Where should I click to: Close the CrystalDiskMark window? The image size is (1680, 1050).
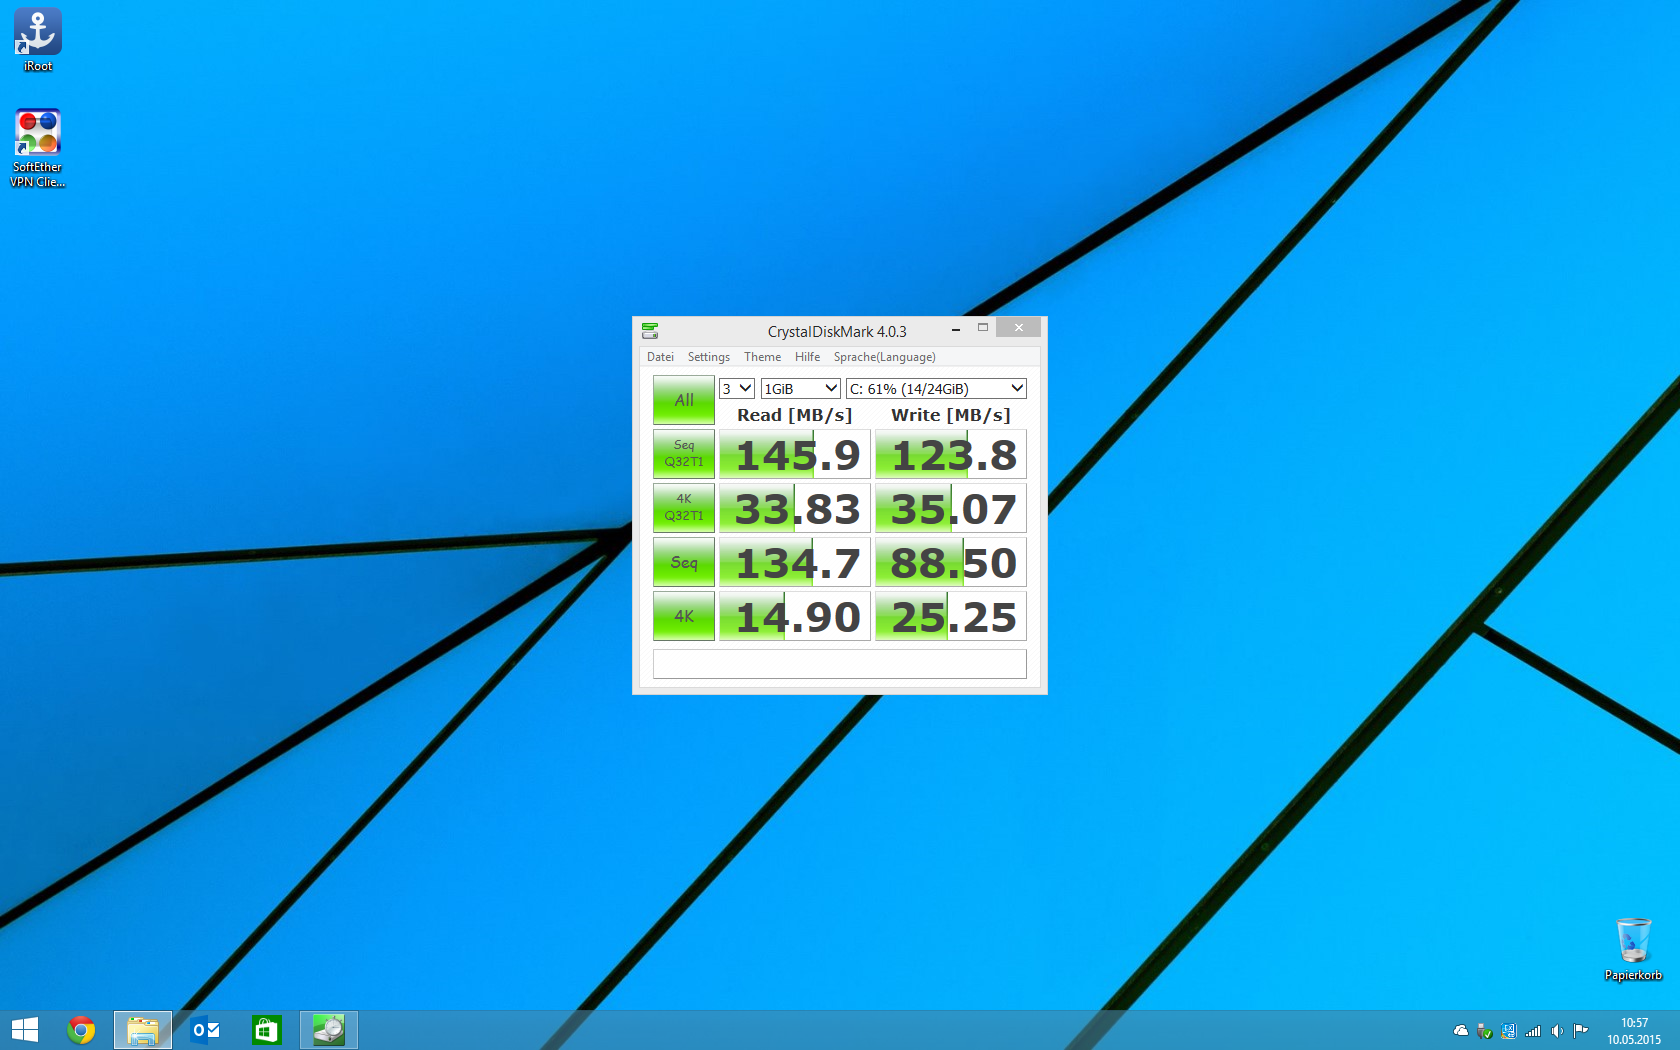click(1018, 327)
